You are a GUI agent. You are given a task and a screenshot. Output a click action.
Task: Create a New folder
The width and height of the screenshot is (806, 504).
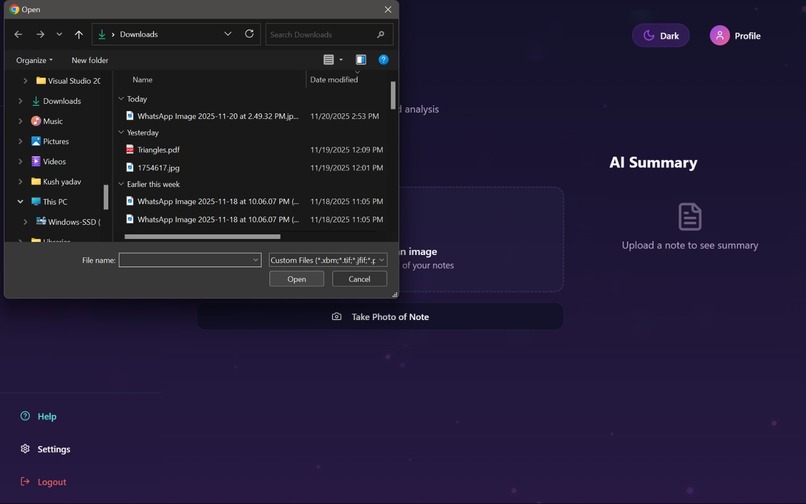pos(90,60)
